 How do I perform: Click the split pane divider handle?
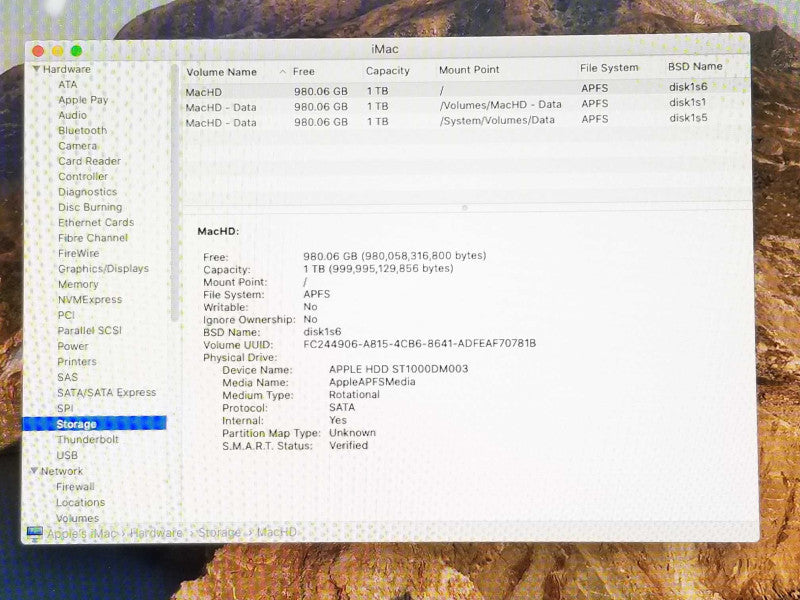pyautogui.click(x=465, y=208)
